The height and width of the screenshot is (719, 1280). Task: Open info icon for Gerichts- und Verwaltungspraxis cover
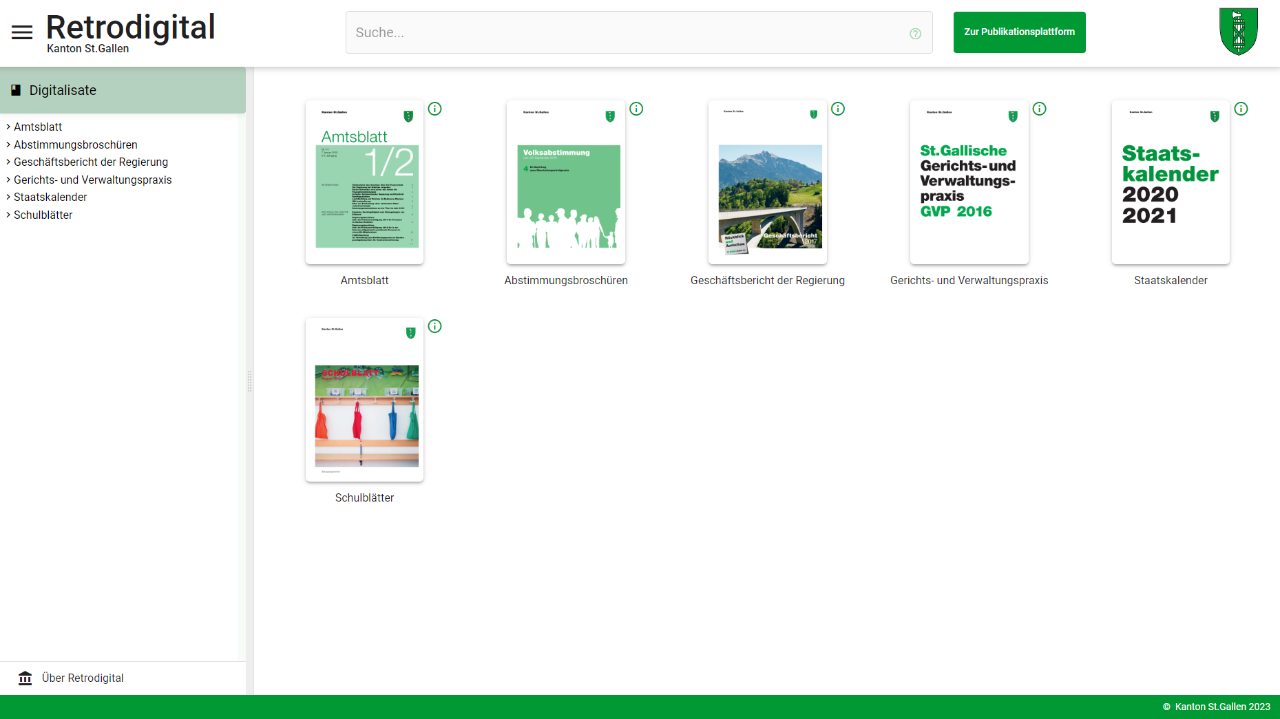[1039, 109]
